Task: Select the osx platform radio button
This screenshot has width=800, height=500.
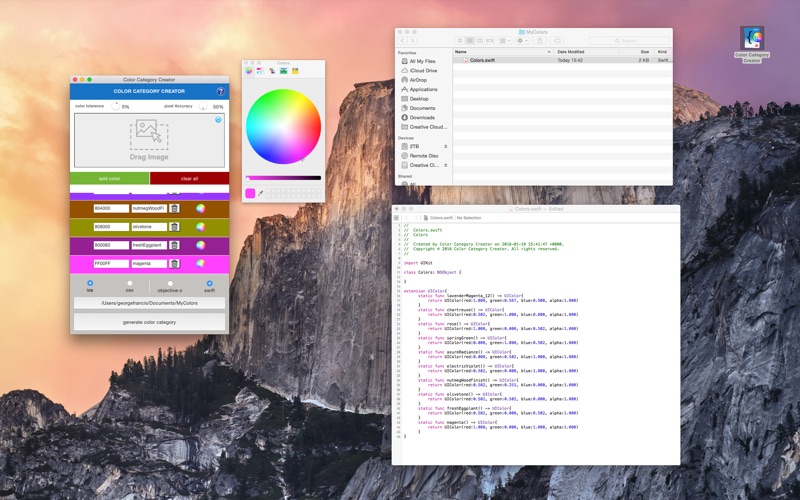Action: pos(130,283)
